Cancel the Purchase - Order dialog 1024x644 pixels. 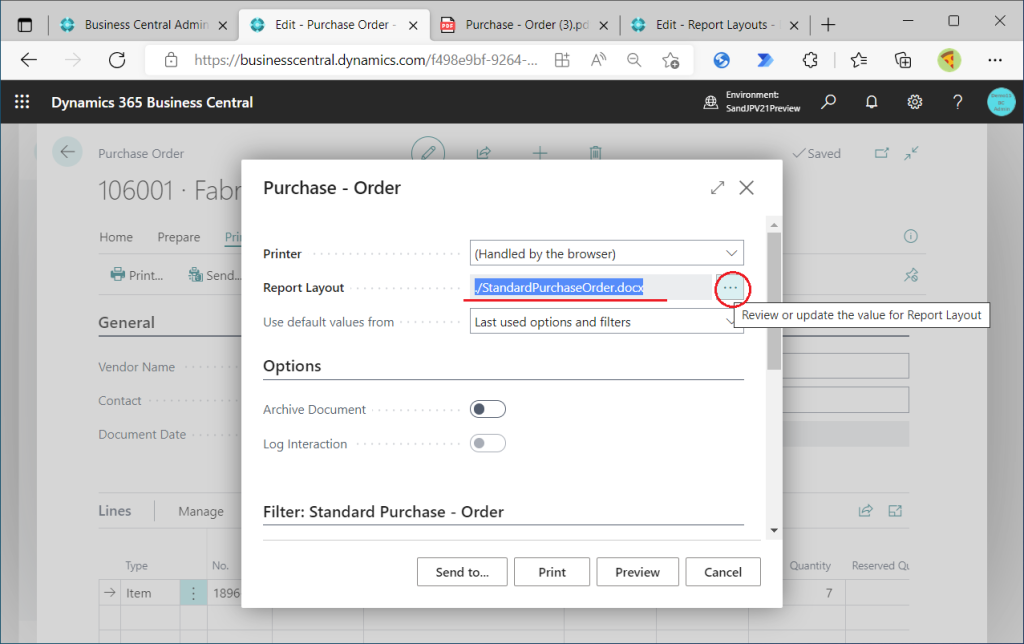(722, 572)
